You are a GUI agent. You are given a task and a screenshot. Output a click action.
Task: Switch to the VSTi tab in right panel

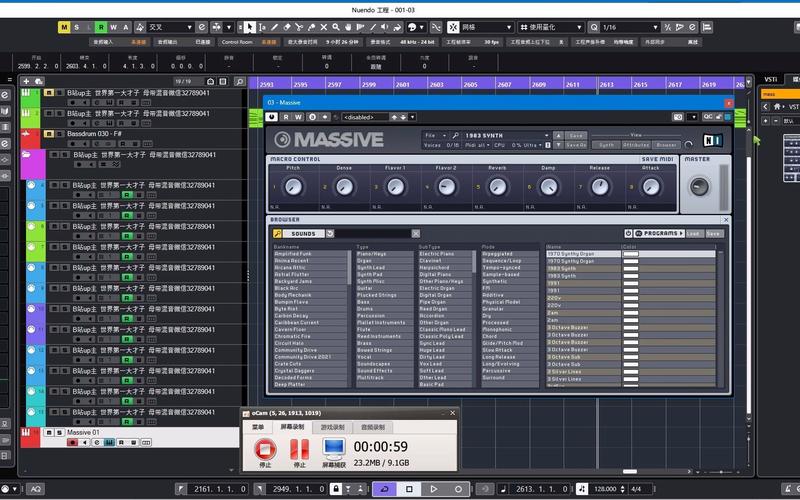[770, 79]
